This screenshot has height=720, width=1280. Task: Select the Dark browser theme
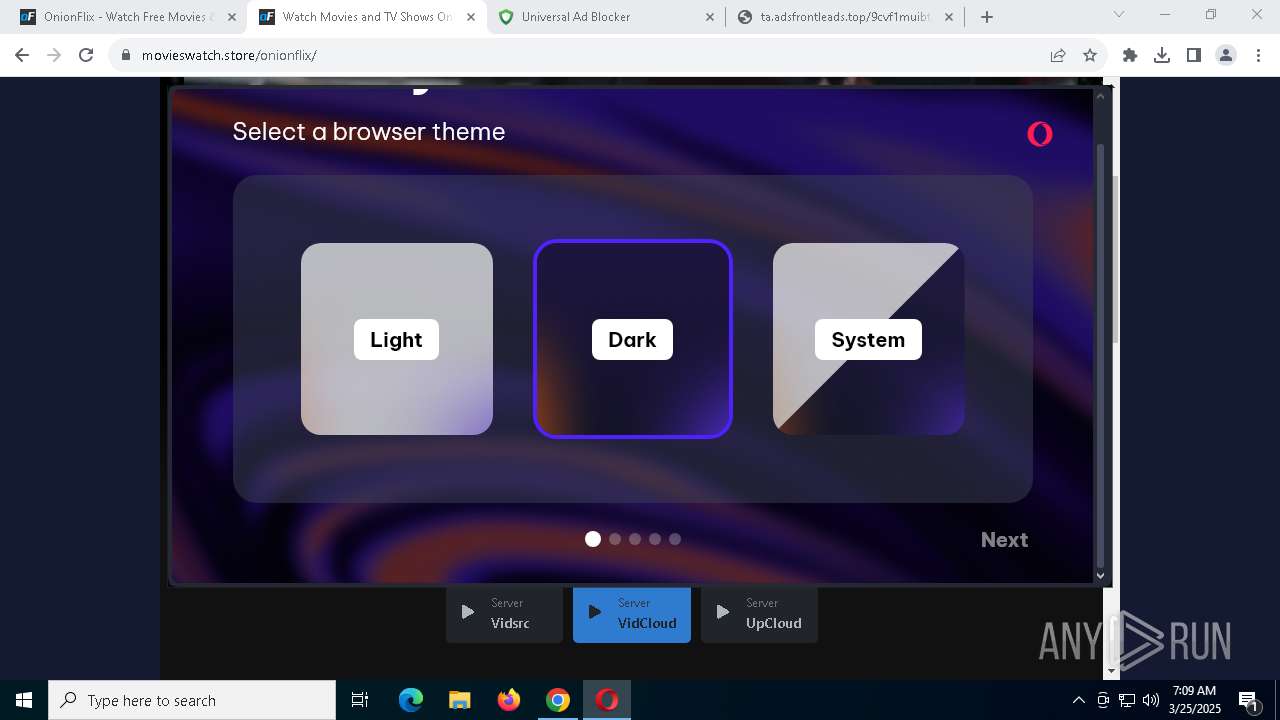[633, 339]
